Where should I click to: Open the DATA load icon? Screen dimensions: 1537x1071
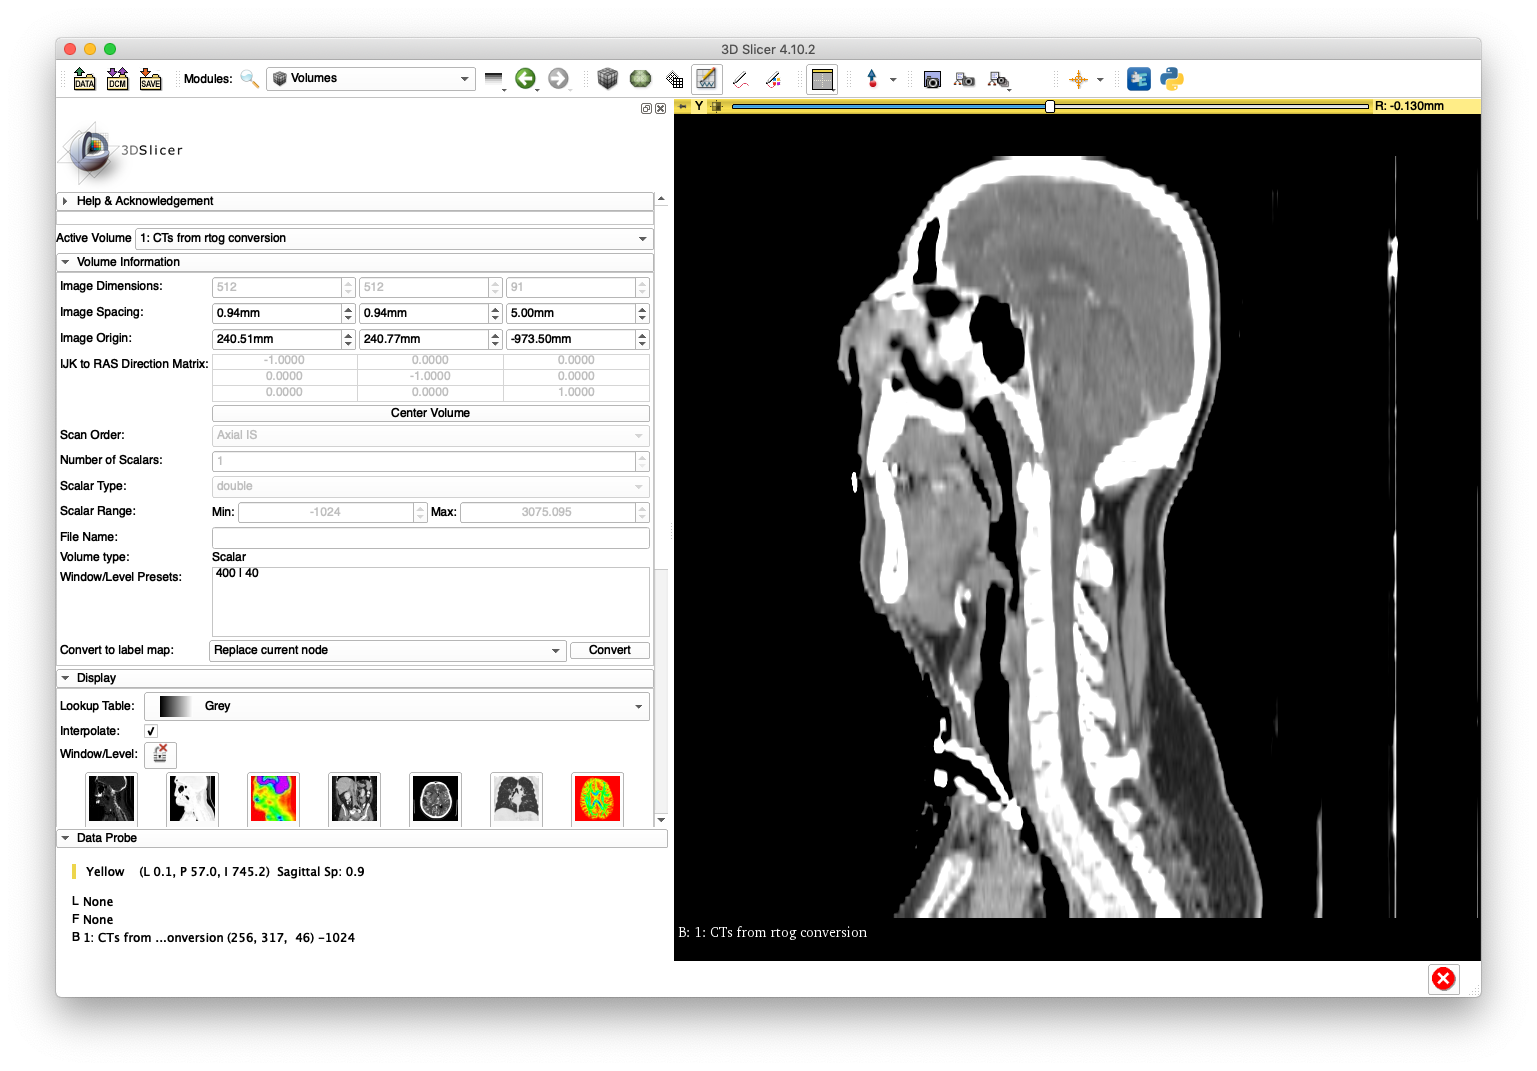click(84, 79)
